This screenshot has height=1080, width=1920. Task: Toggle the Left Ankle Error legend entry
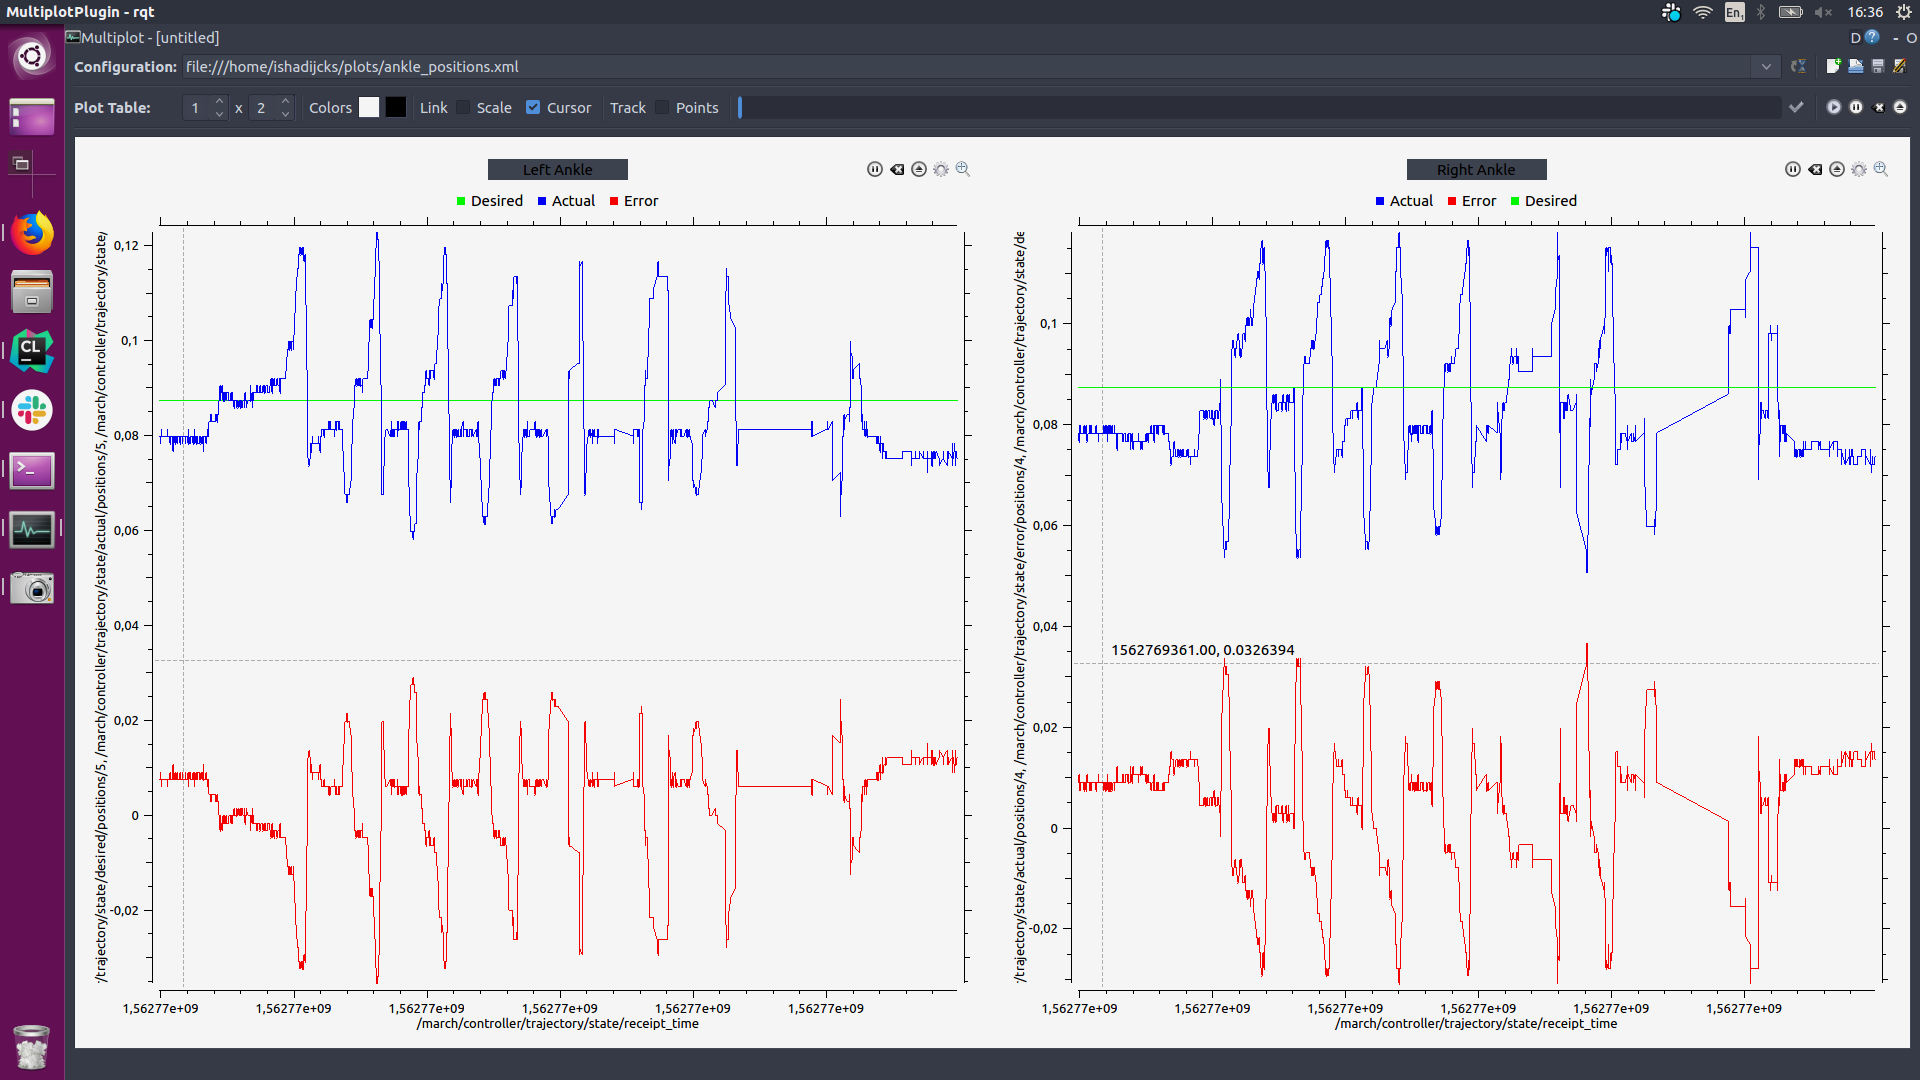[x=634, y=201]
